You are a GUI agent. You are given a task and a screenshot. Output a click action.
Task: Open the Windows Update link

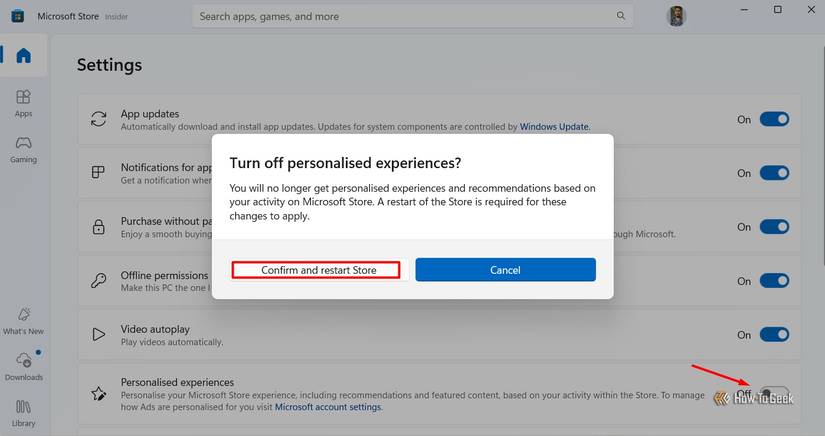click(554, 127)
